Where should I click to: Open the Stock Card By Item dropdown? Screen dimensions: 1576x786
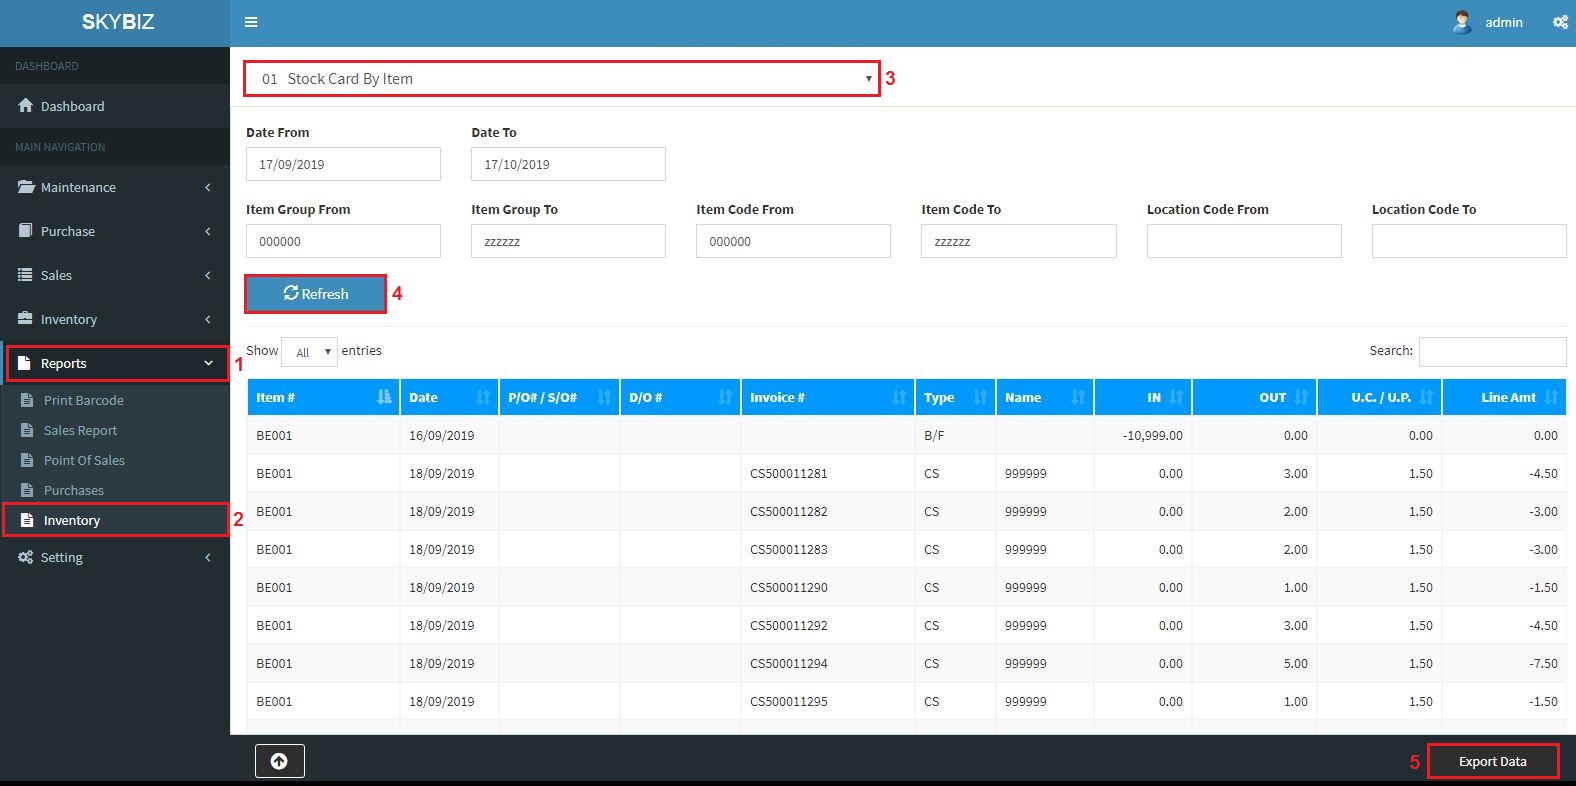561,79
